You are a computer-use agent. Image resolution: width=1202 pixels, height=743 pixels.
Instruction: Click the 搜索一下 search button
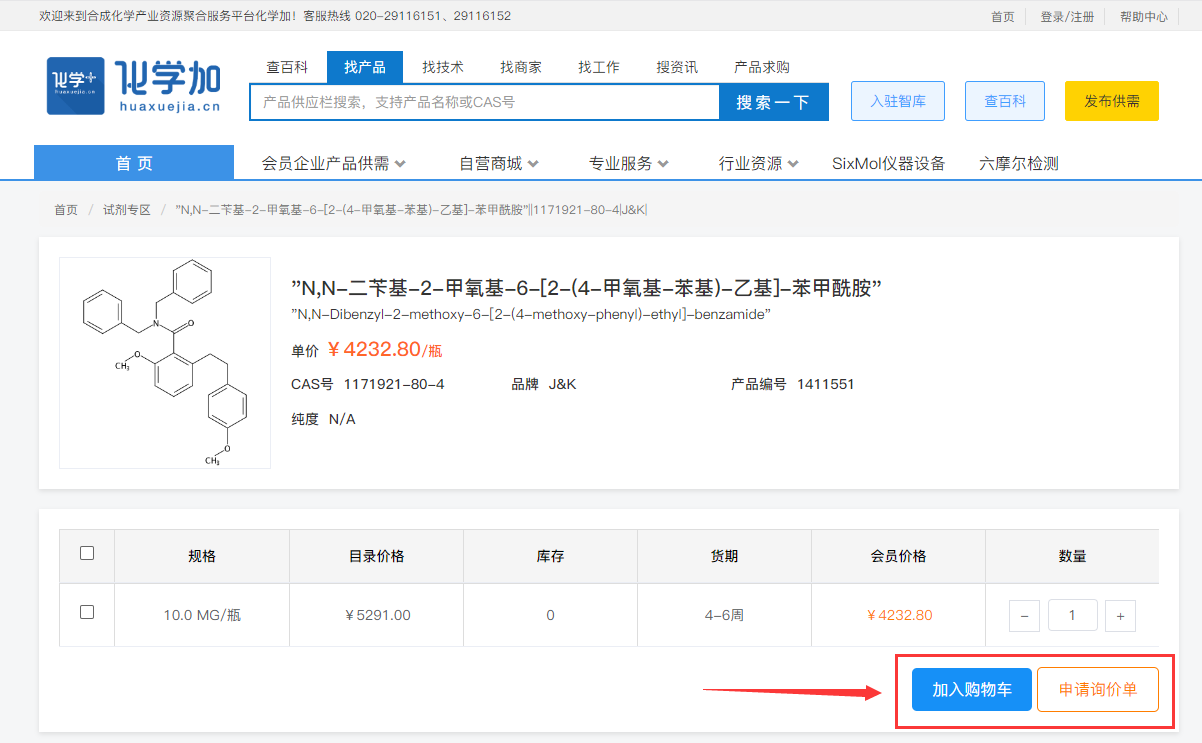(x=773, y=102)
